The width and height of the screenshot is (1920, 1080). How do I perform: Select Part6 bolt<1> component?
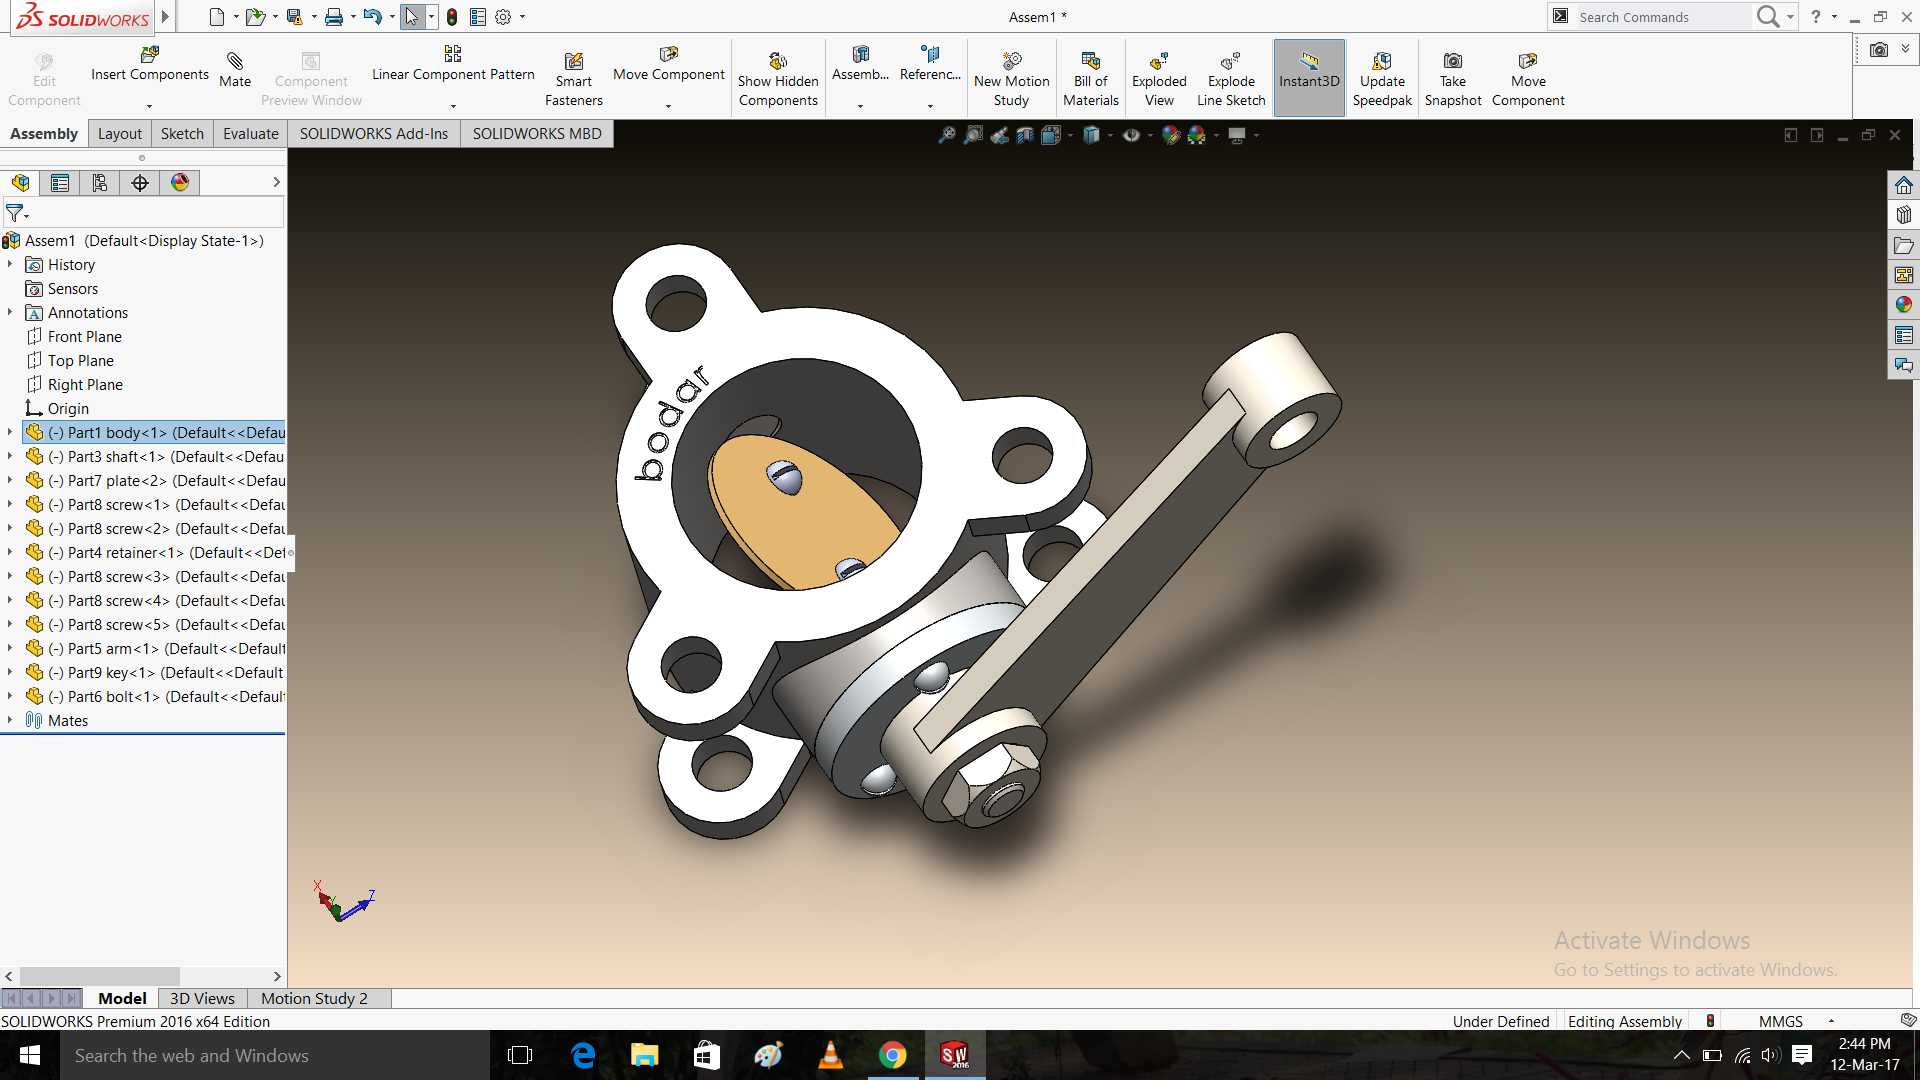click(155, 697)
